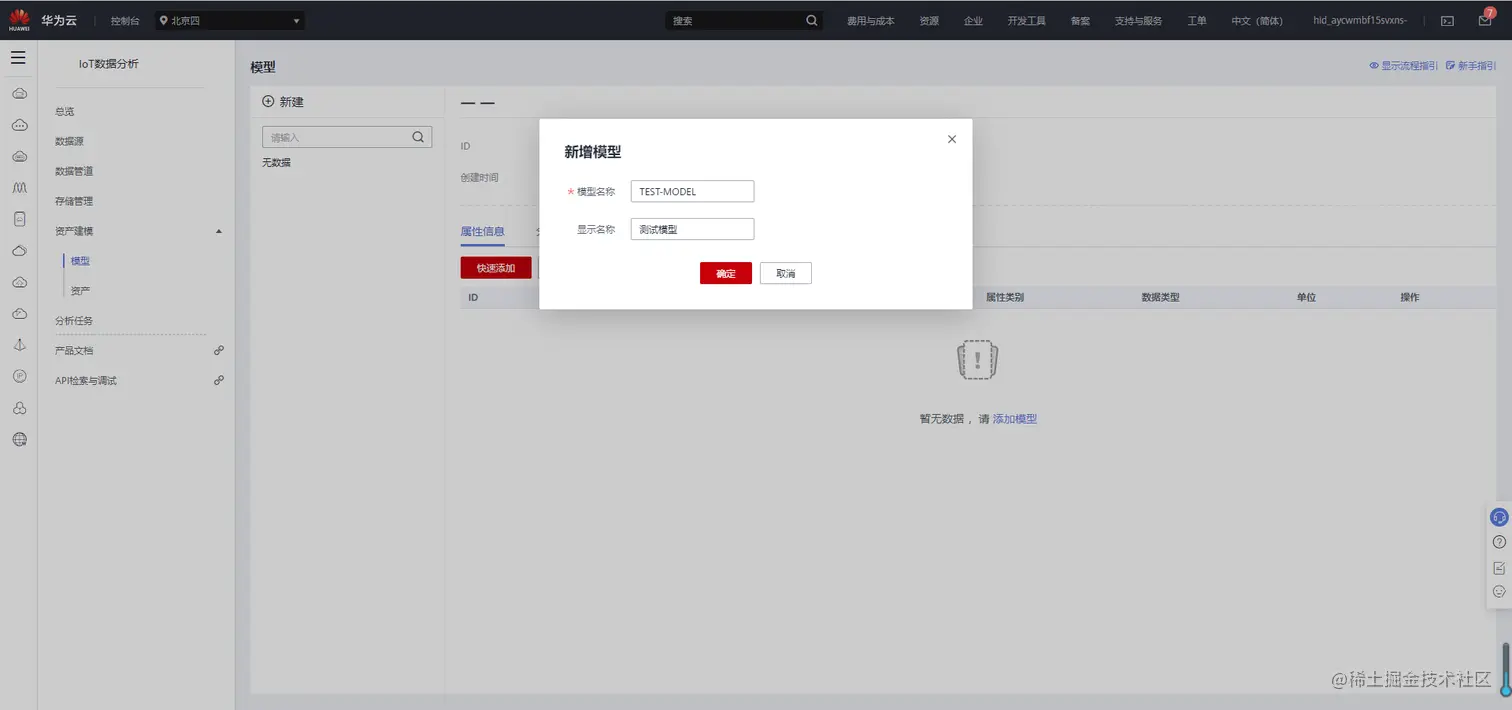Viewport: 1512px width, 710px height.
Task: Open 开发工具 top menu
Action: 1027,20
